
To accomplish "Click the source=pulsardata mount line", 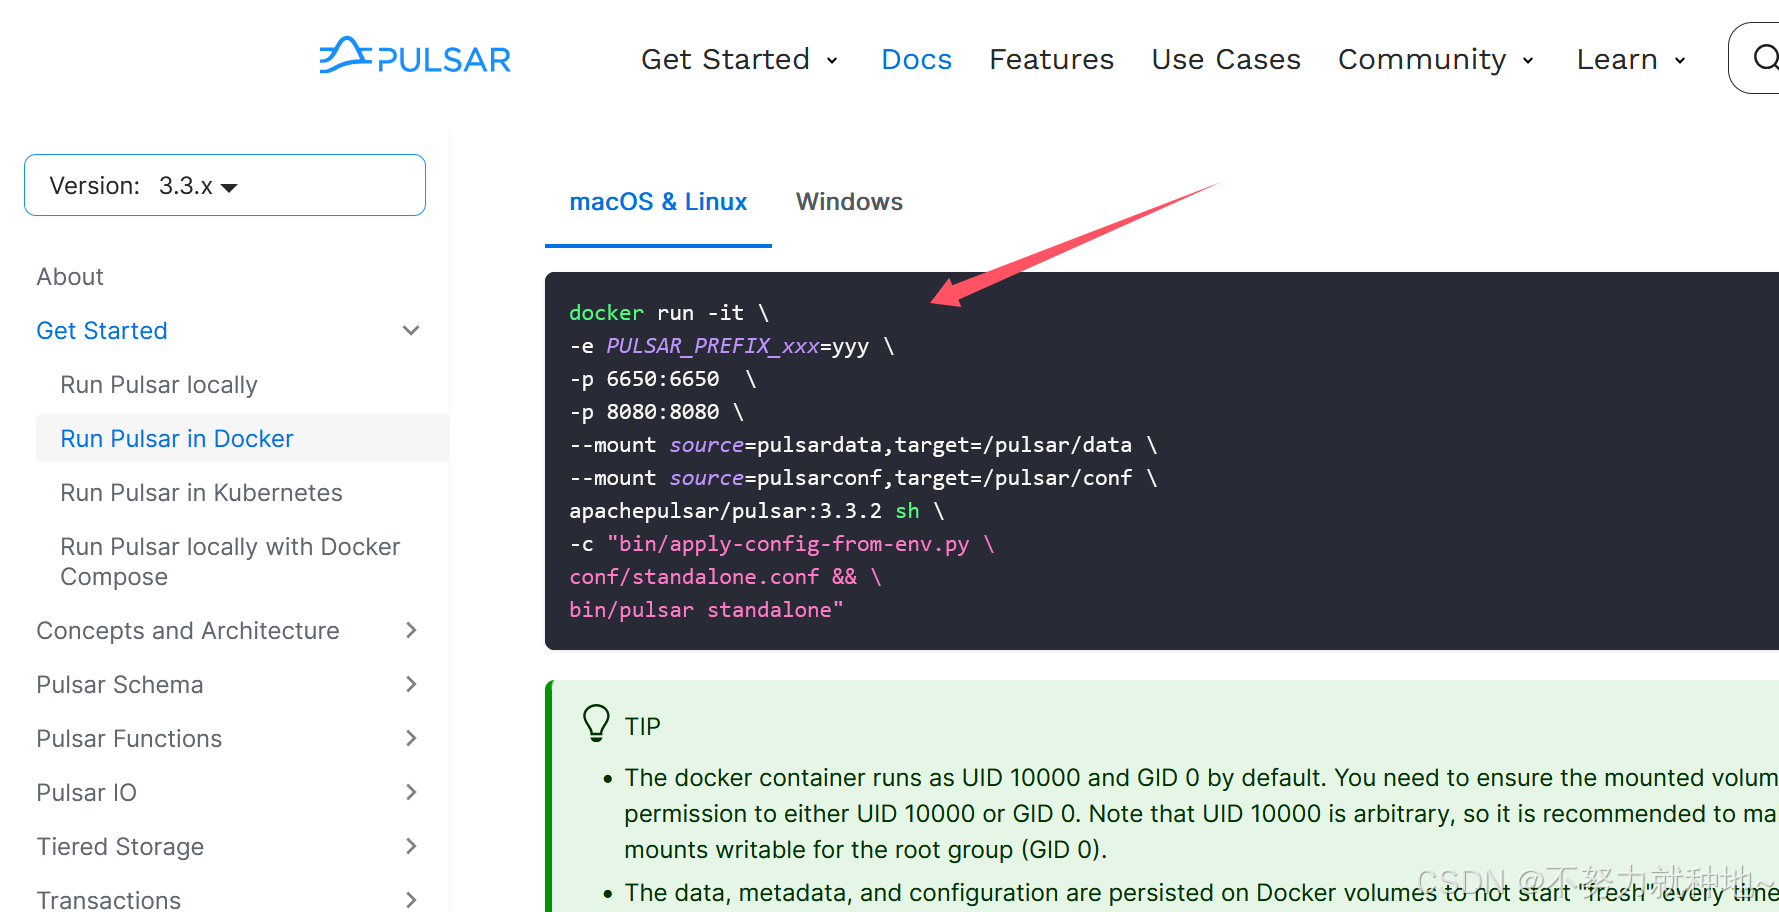I will click(x=863, y=445).
